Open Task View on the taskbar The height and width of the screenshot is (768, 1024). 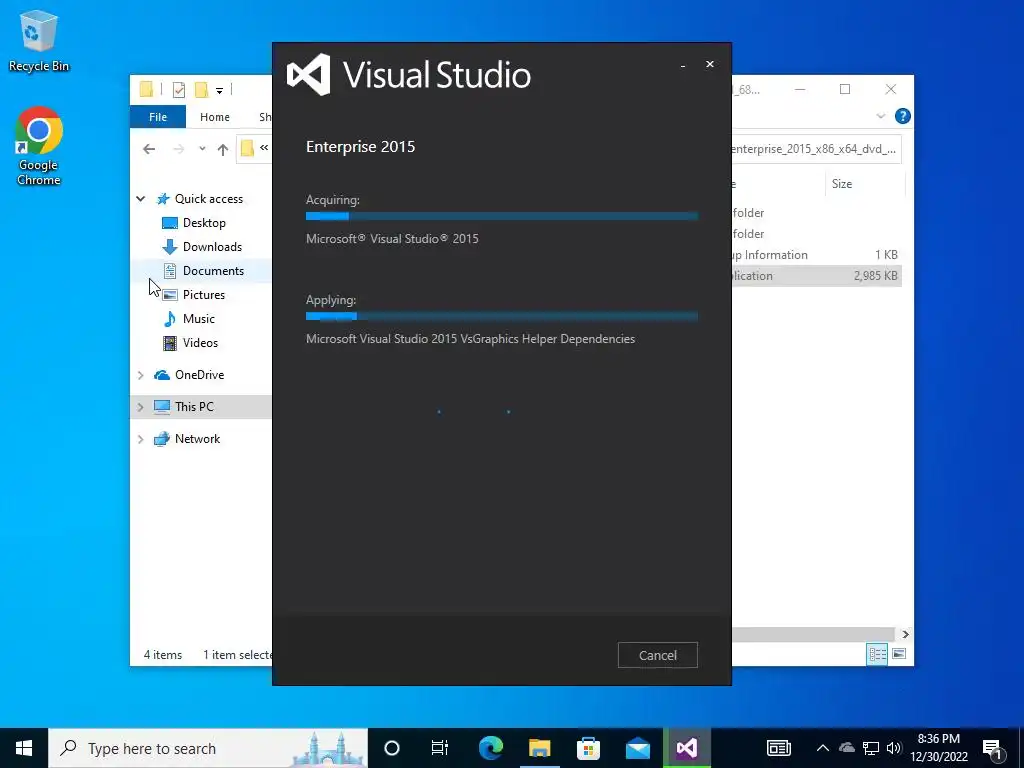pos(440,748)
